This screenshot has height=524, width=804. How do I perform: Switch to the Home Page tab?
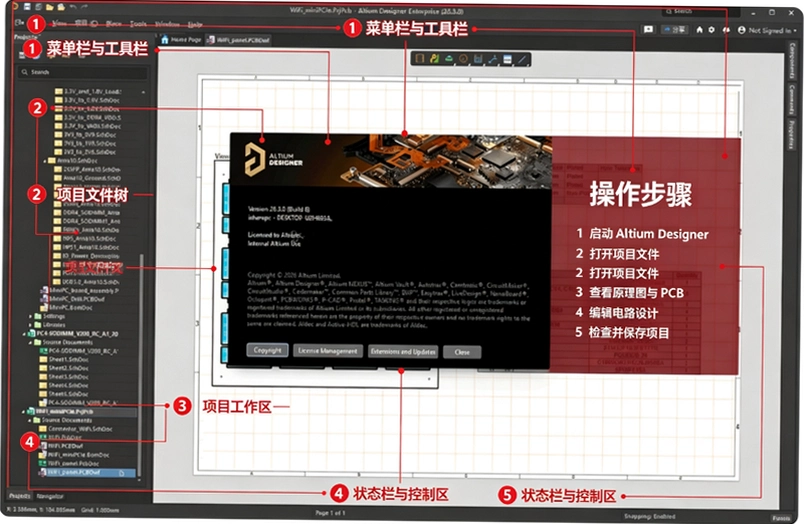(180, 39)
